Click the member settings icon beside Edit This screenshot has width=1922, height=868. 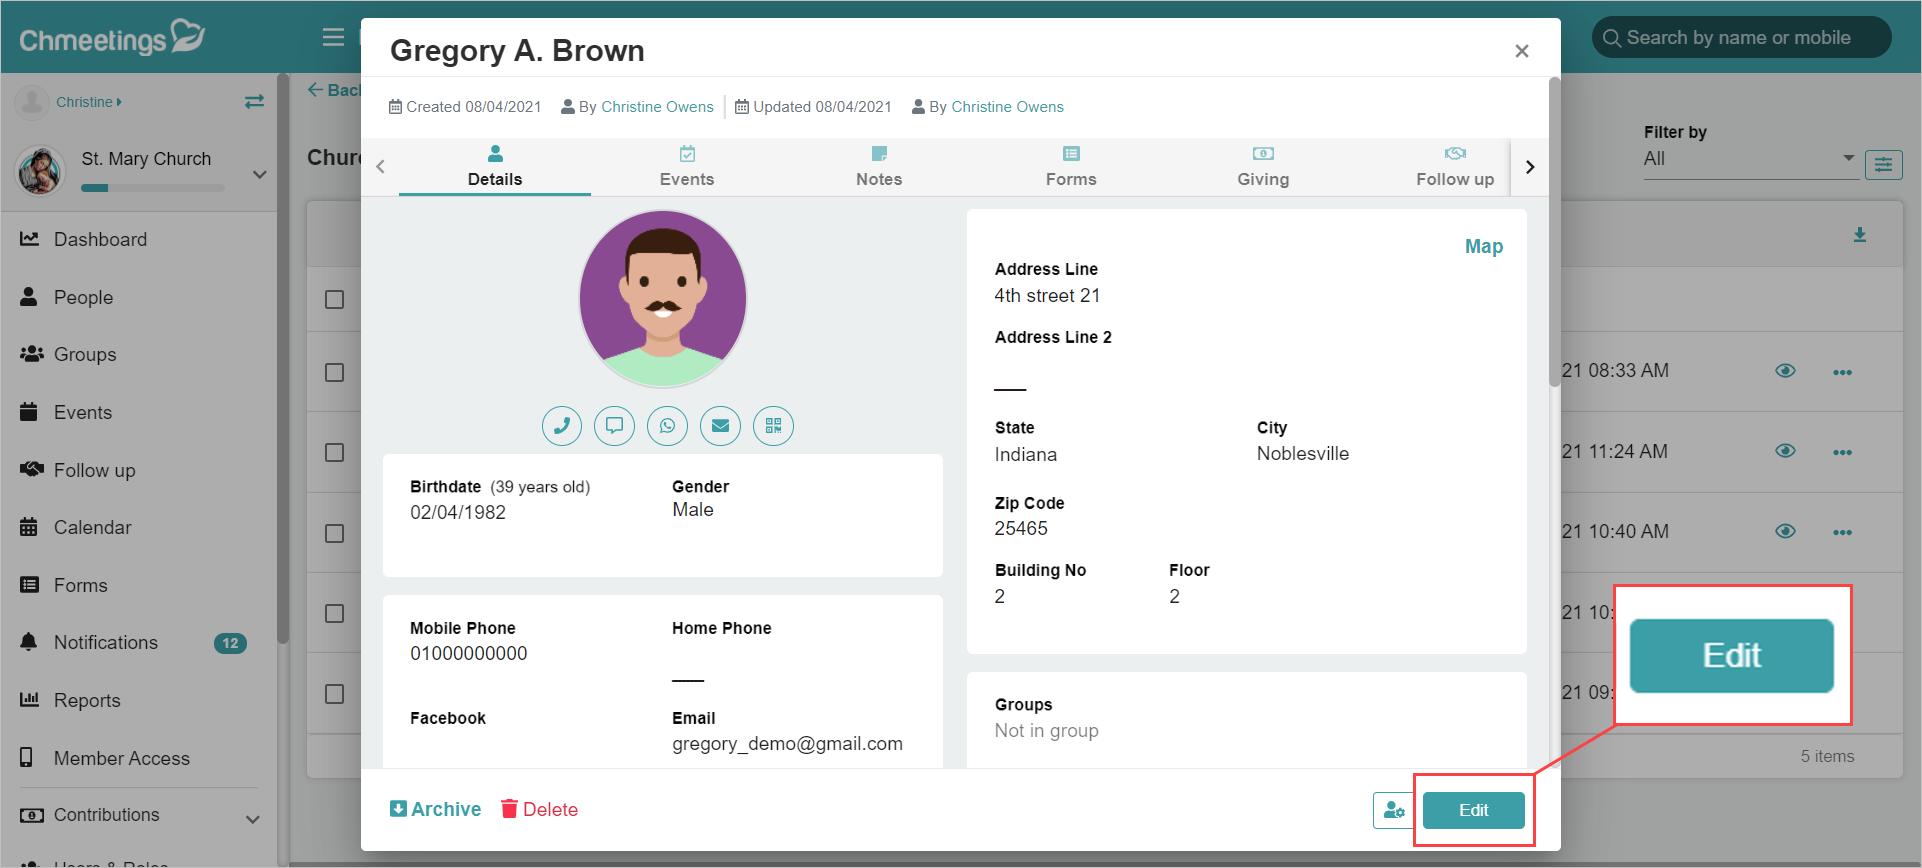pos(1394,810)
